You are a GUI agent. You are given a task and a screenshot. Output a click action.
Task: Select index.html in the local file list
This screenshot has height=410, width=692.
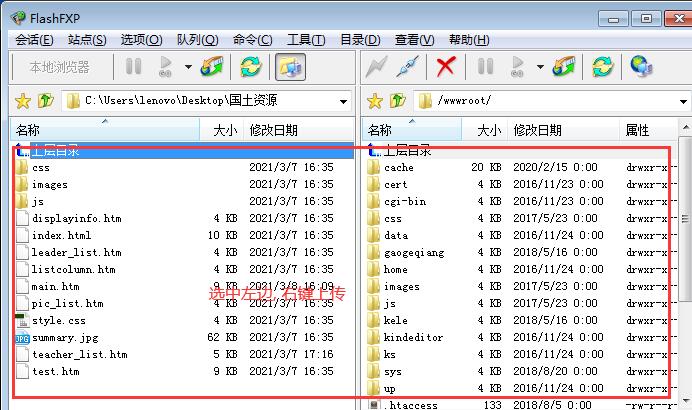coord(60,235)
